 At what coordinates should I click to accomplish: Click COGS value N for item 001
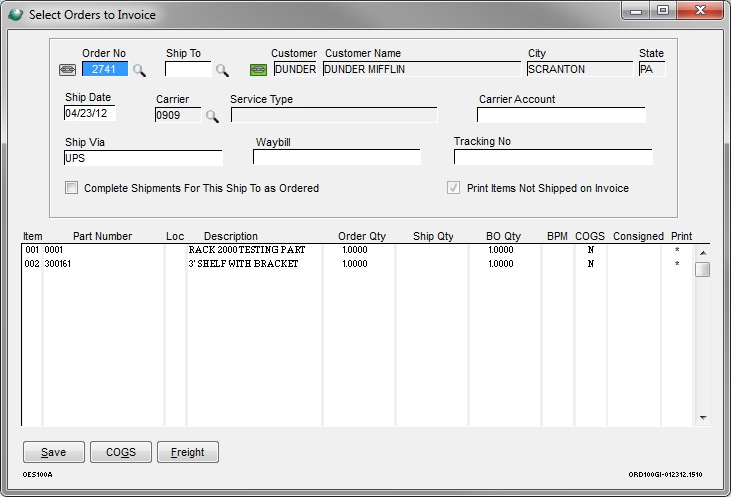click(x=591, y=250)
